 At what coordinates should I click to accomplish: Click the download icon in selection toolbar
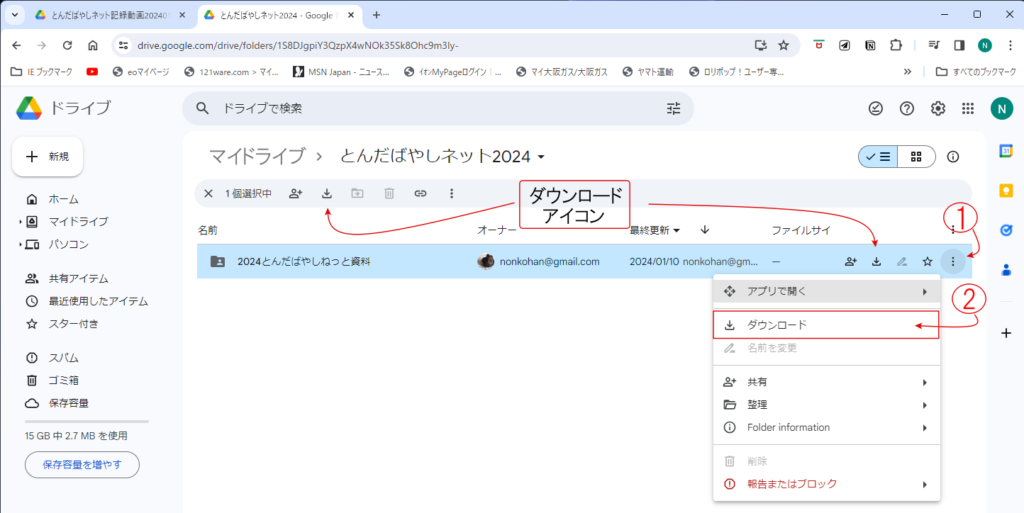(327, 193)
